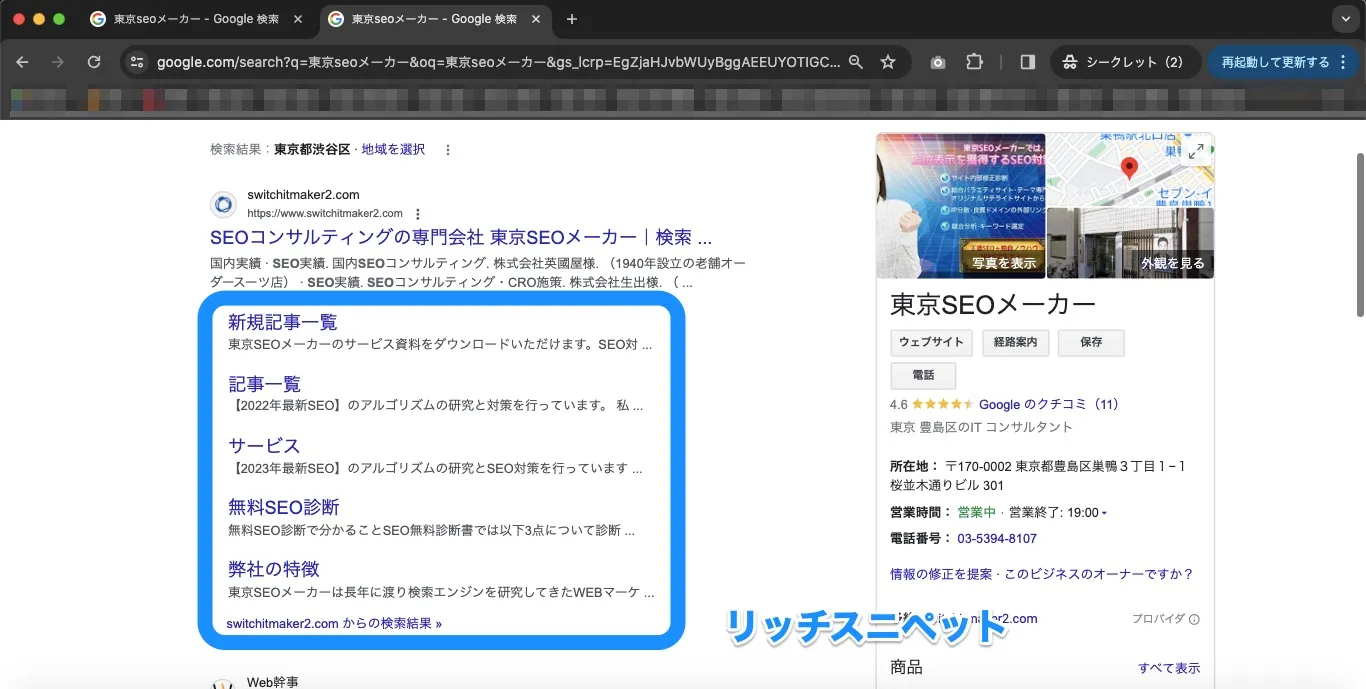This screenshot has width=1366, height=689.
Task: Click 電話 button
Action: (923, 376)
